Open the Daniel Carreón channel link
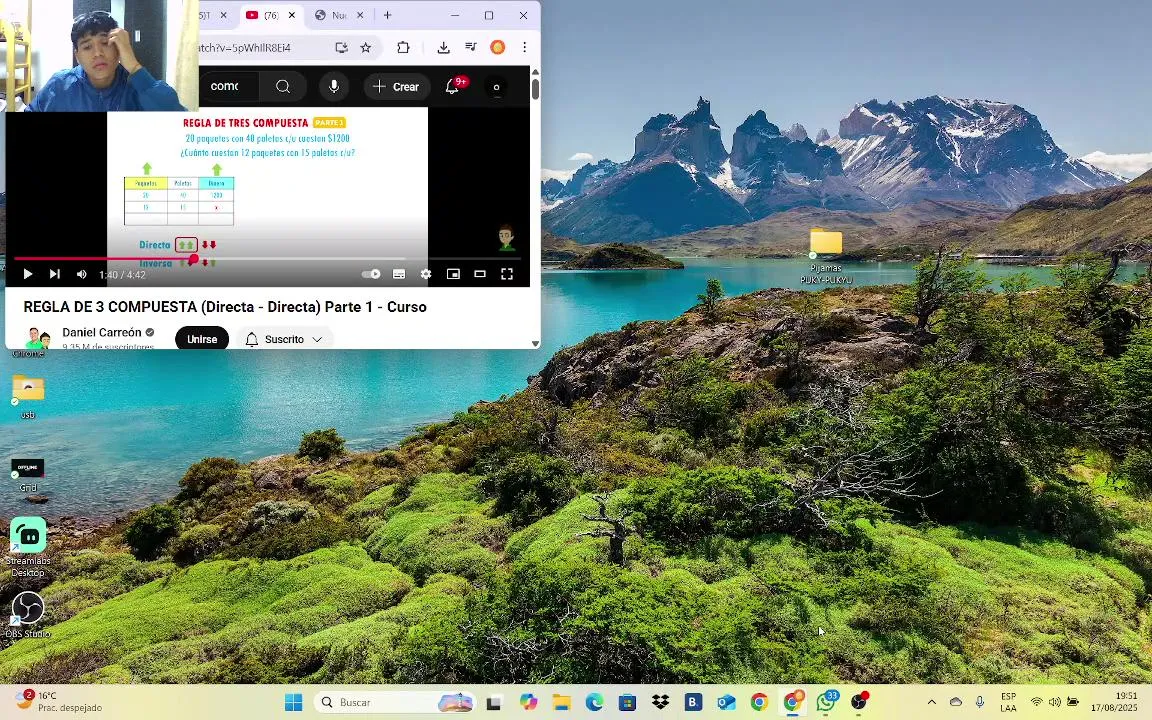The image size is (1152, 720). [x=102, y=332]
